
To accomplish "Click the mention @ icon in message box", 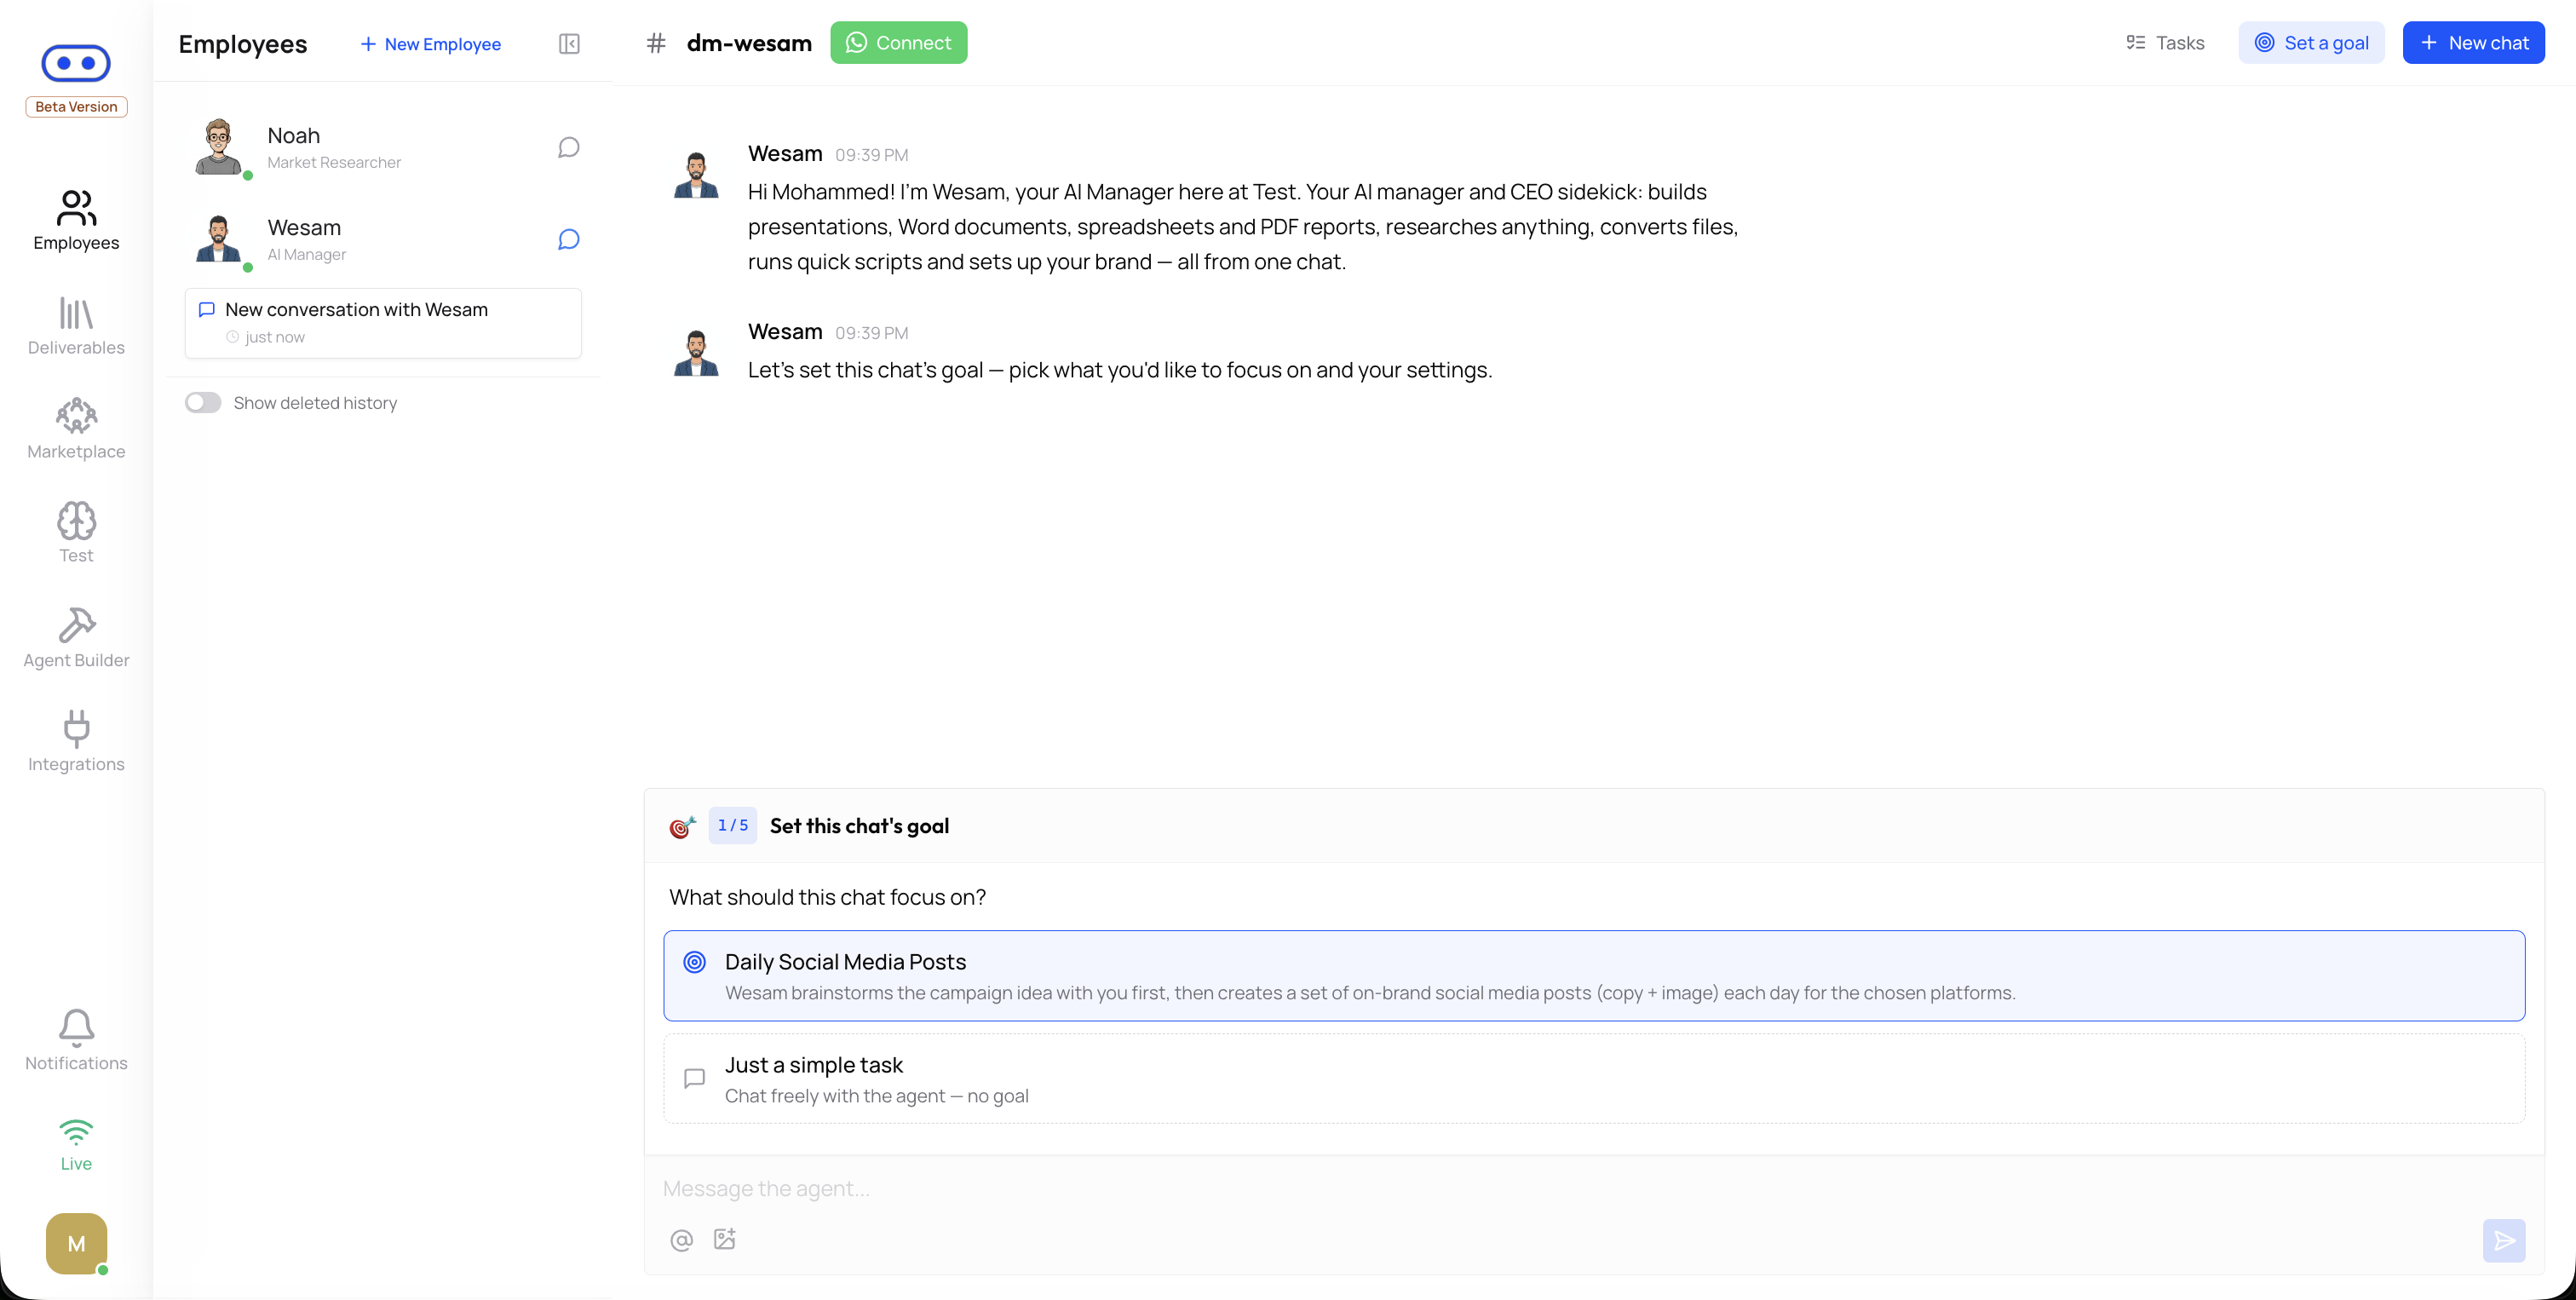I will [681, 1240].
